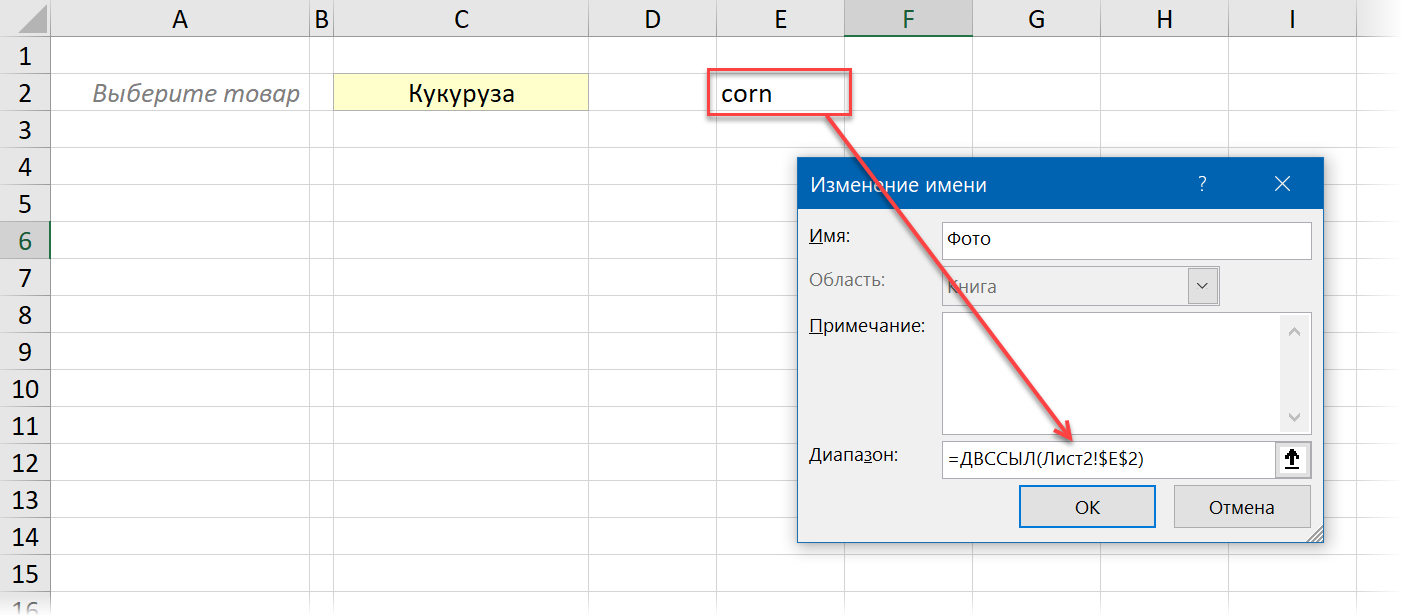Image resolution: width=1402 pixels, height=616 pixels.
Task: Select row 7 header
Action: [25, 278]
